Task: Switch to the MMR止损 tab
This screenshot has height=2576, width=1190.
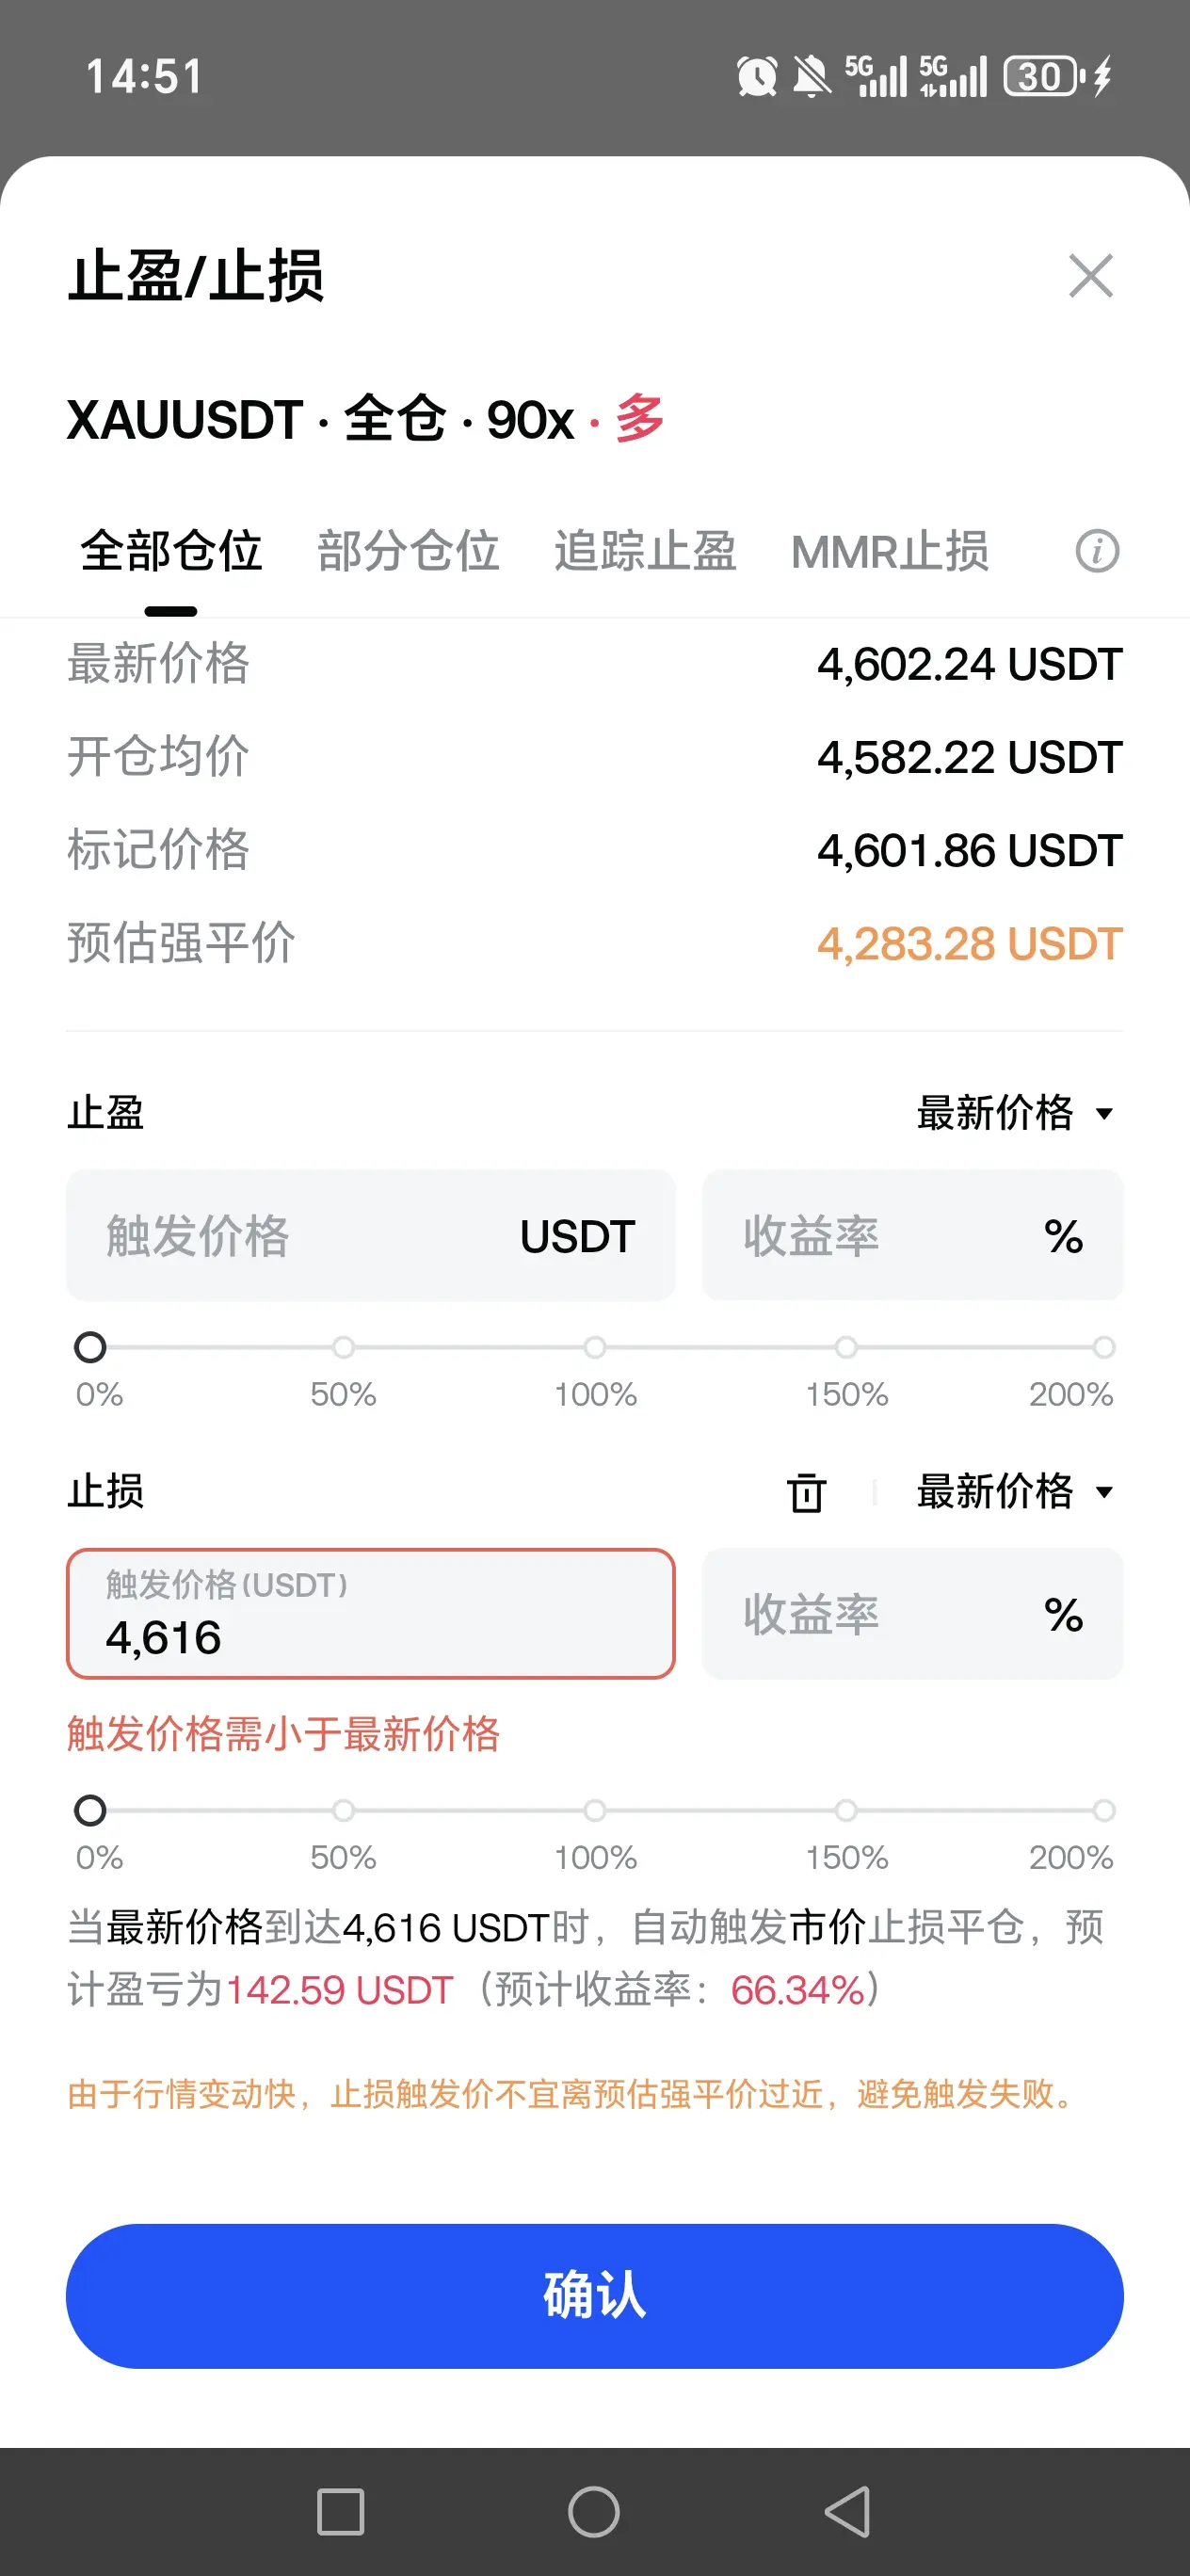Action: [890, 551]
